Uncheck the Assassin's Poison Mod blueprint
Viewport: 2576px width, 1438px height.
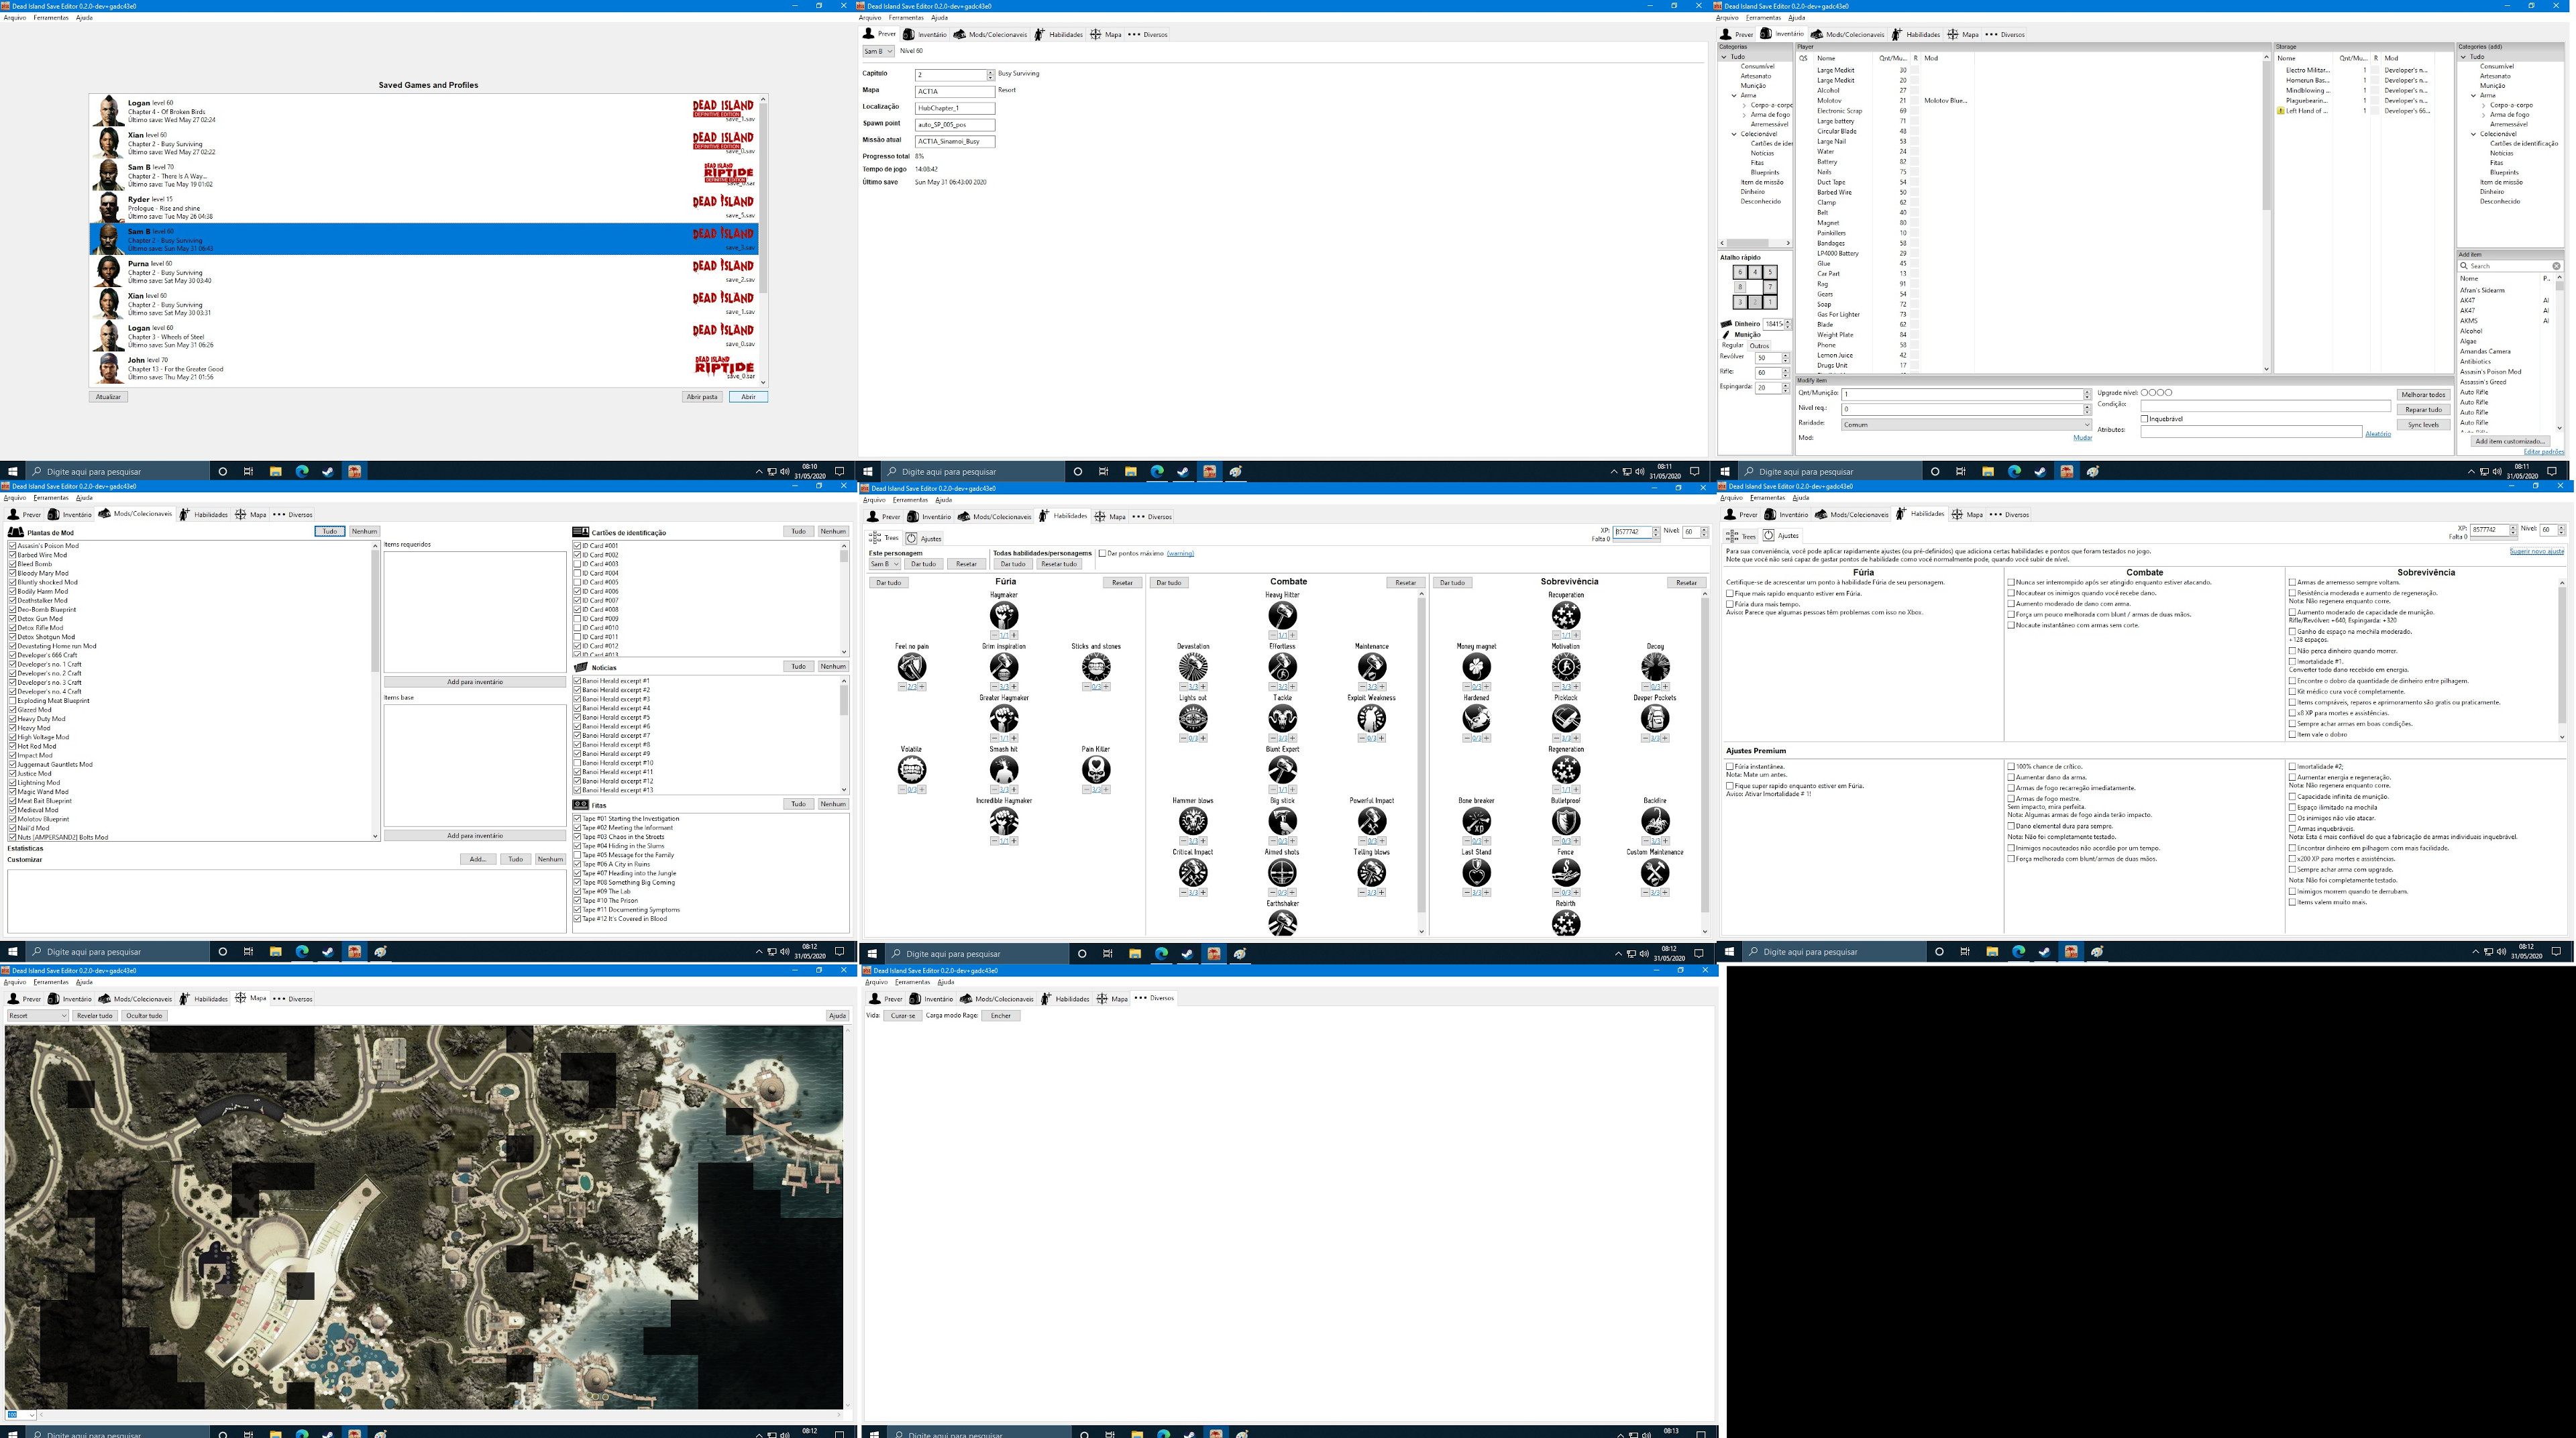13,546
